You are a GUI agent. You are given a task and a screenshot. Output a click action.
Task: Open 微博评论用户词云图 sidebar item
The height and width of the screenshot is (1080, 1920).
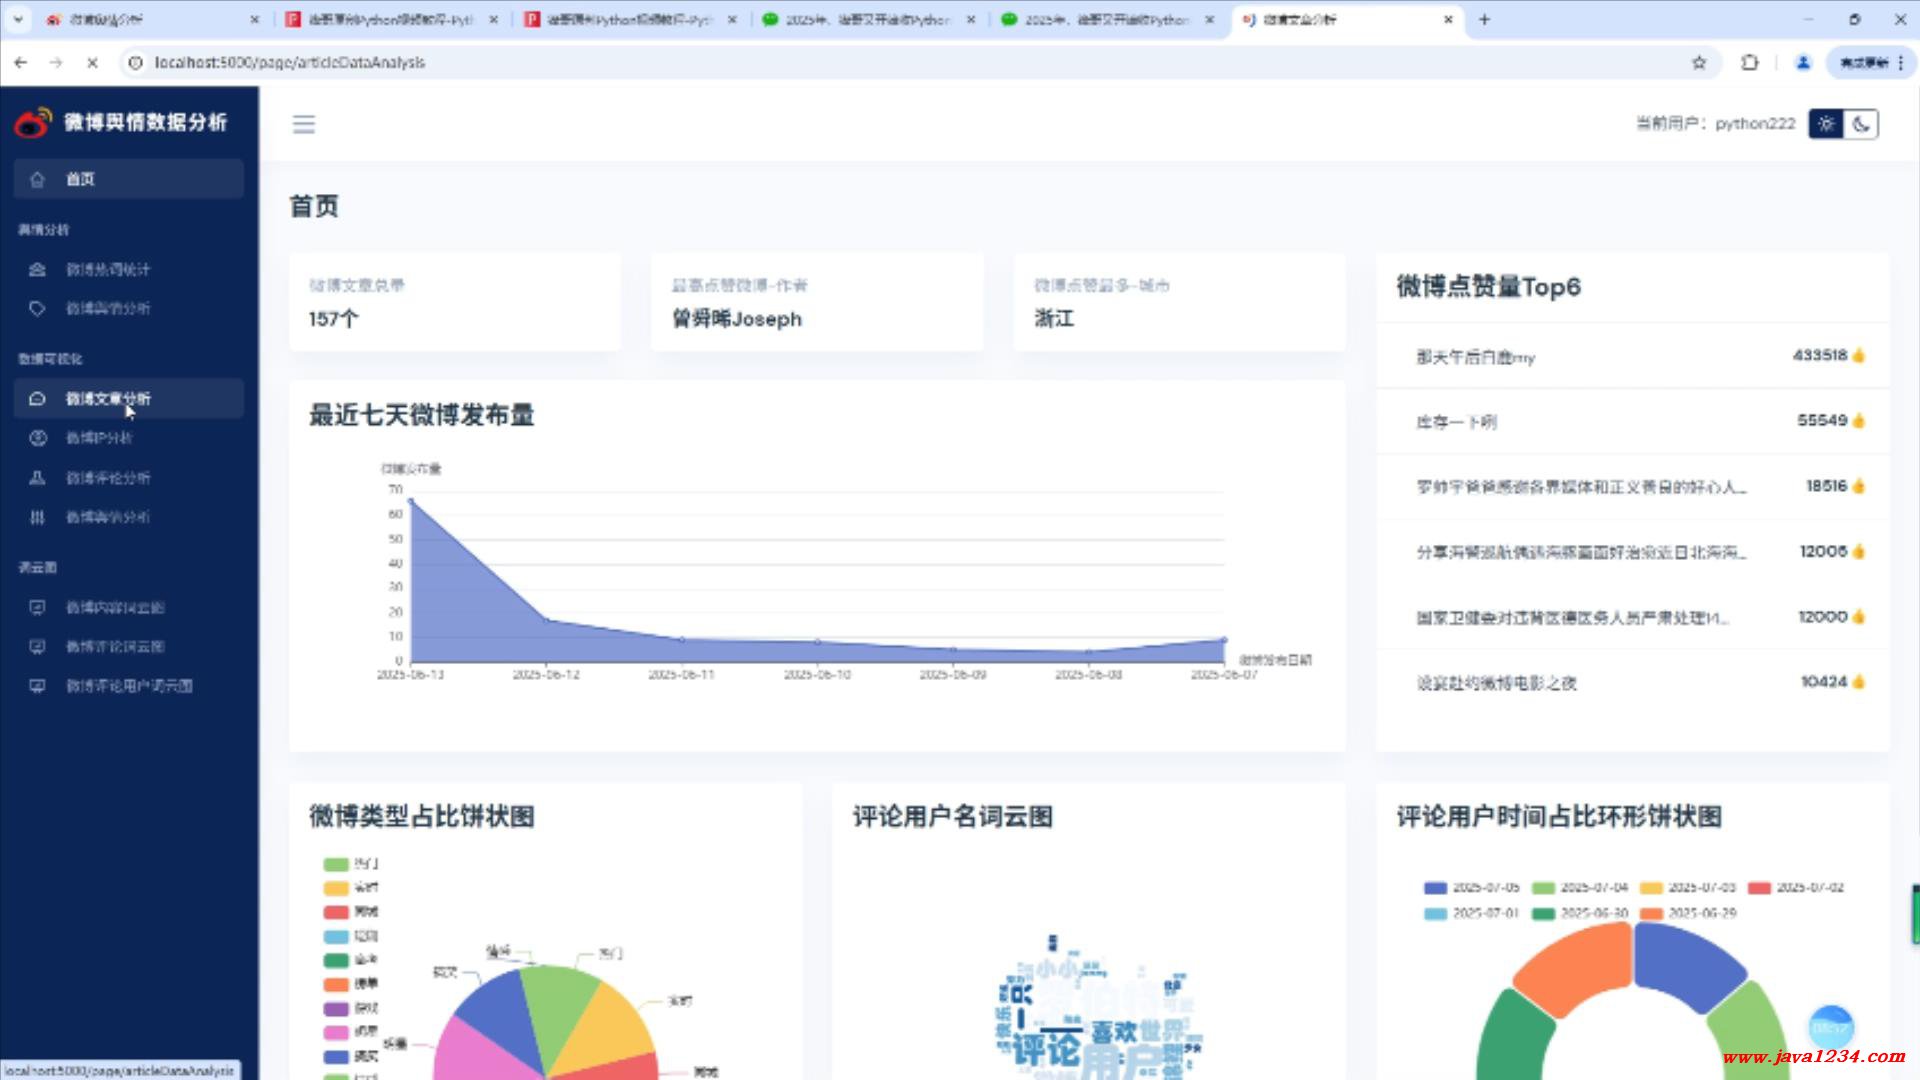point(128,686)
